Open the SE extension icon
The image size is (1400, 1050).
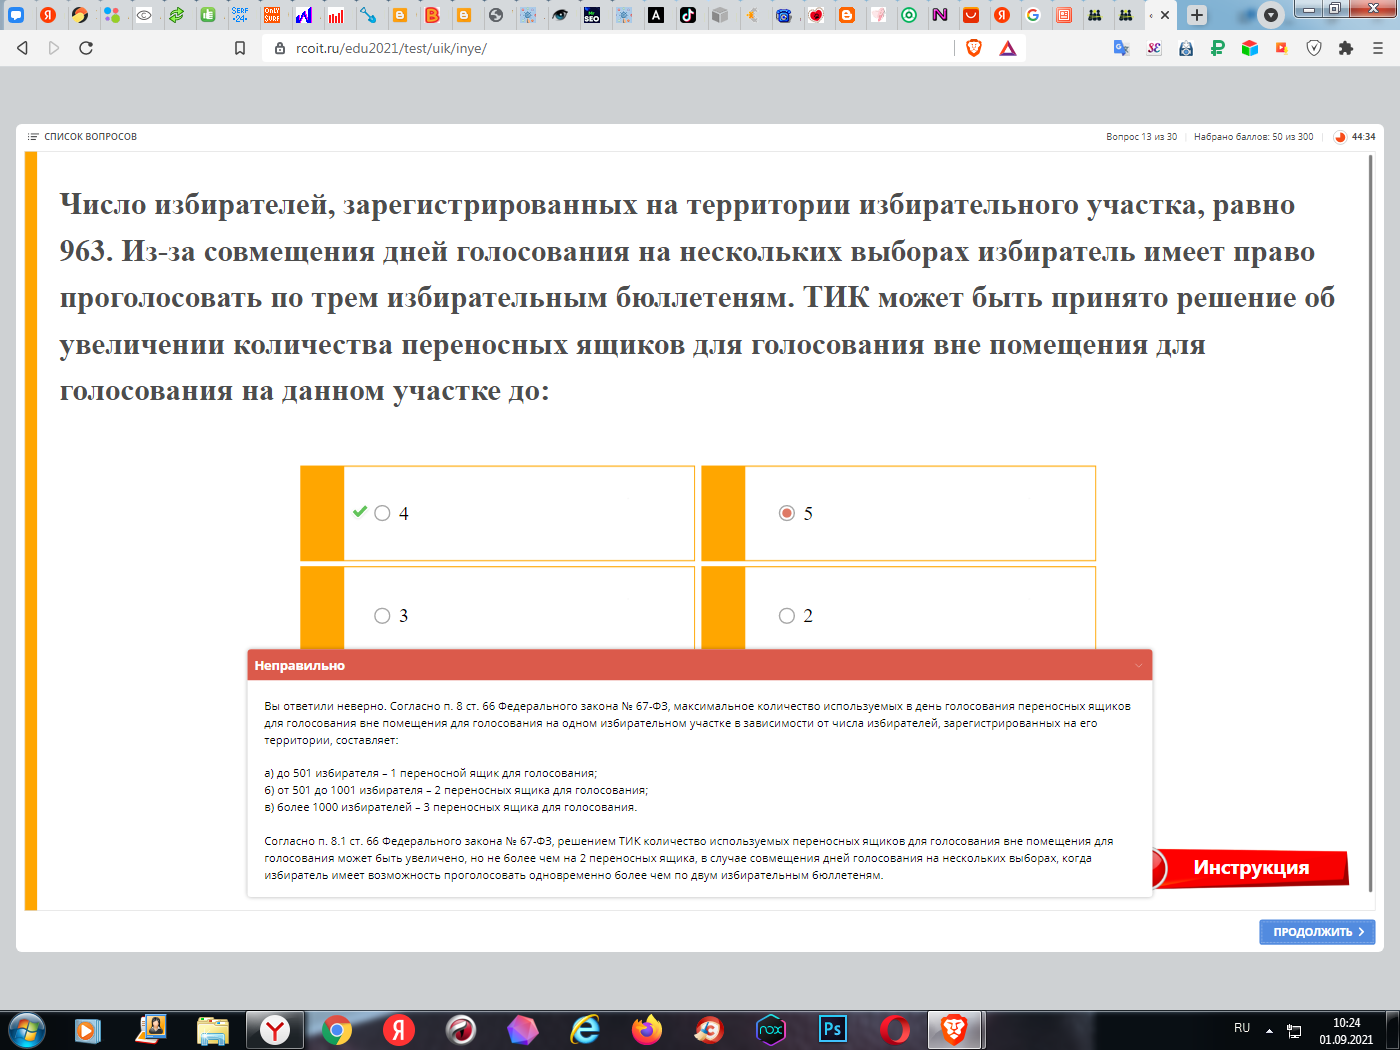pos(1154,48)
